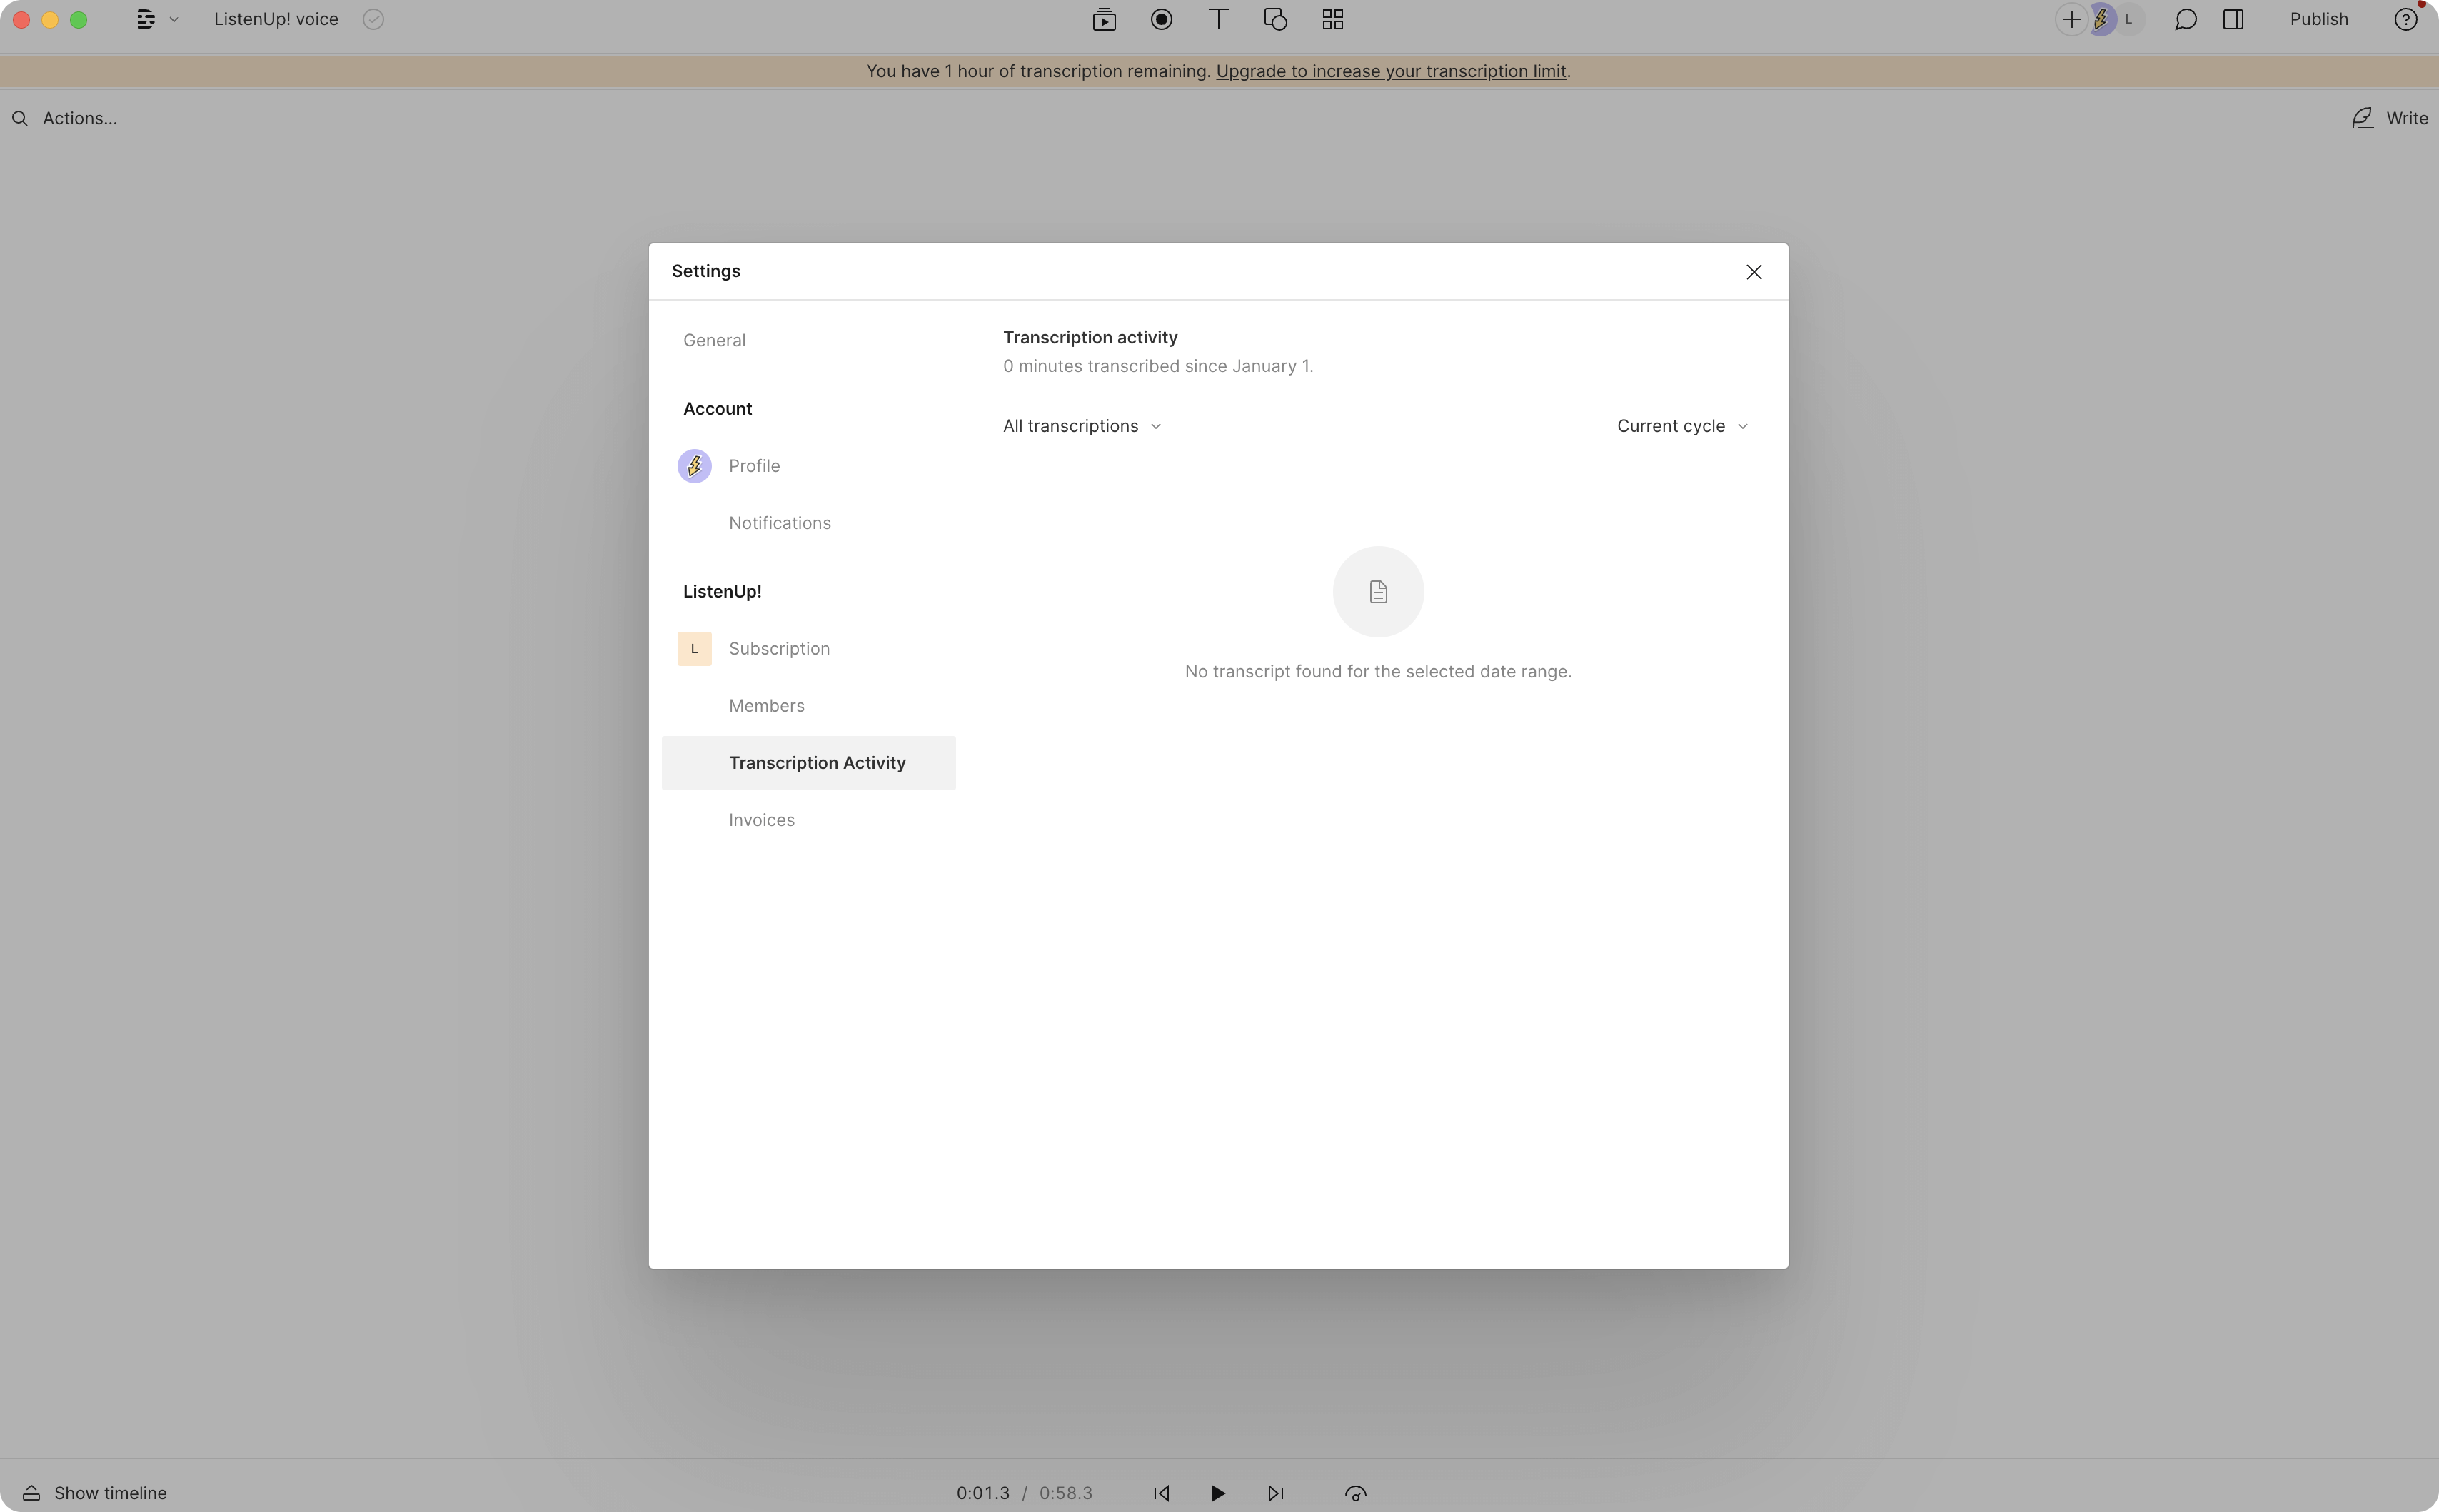This screenshot has width=2439, height=1512.
Task: Skip to next with forward icon
Action: [1275, 1493]
